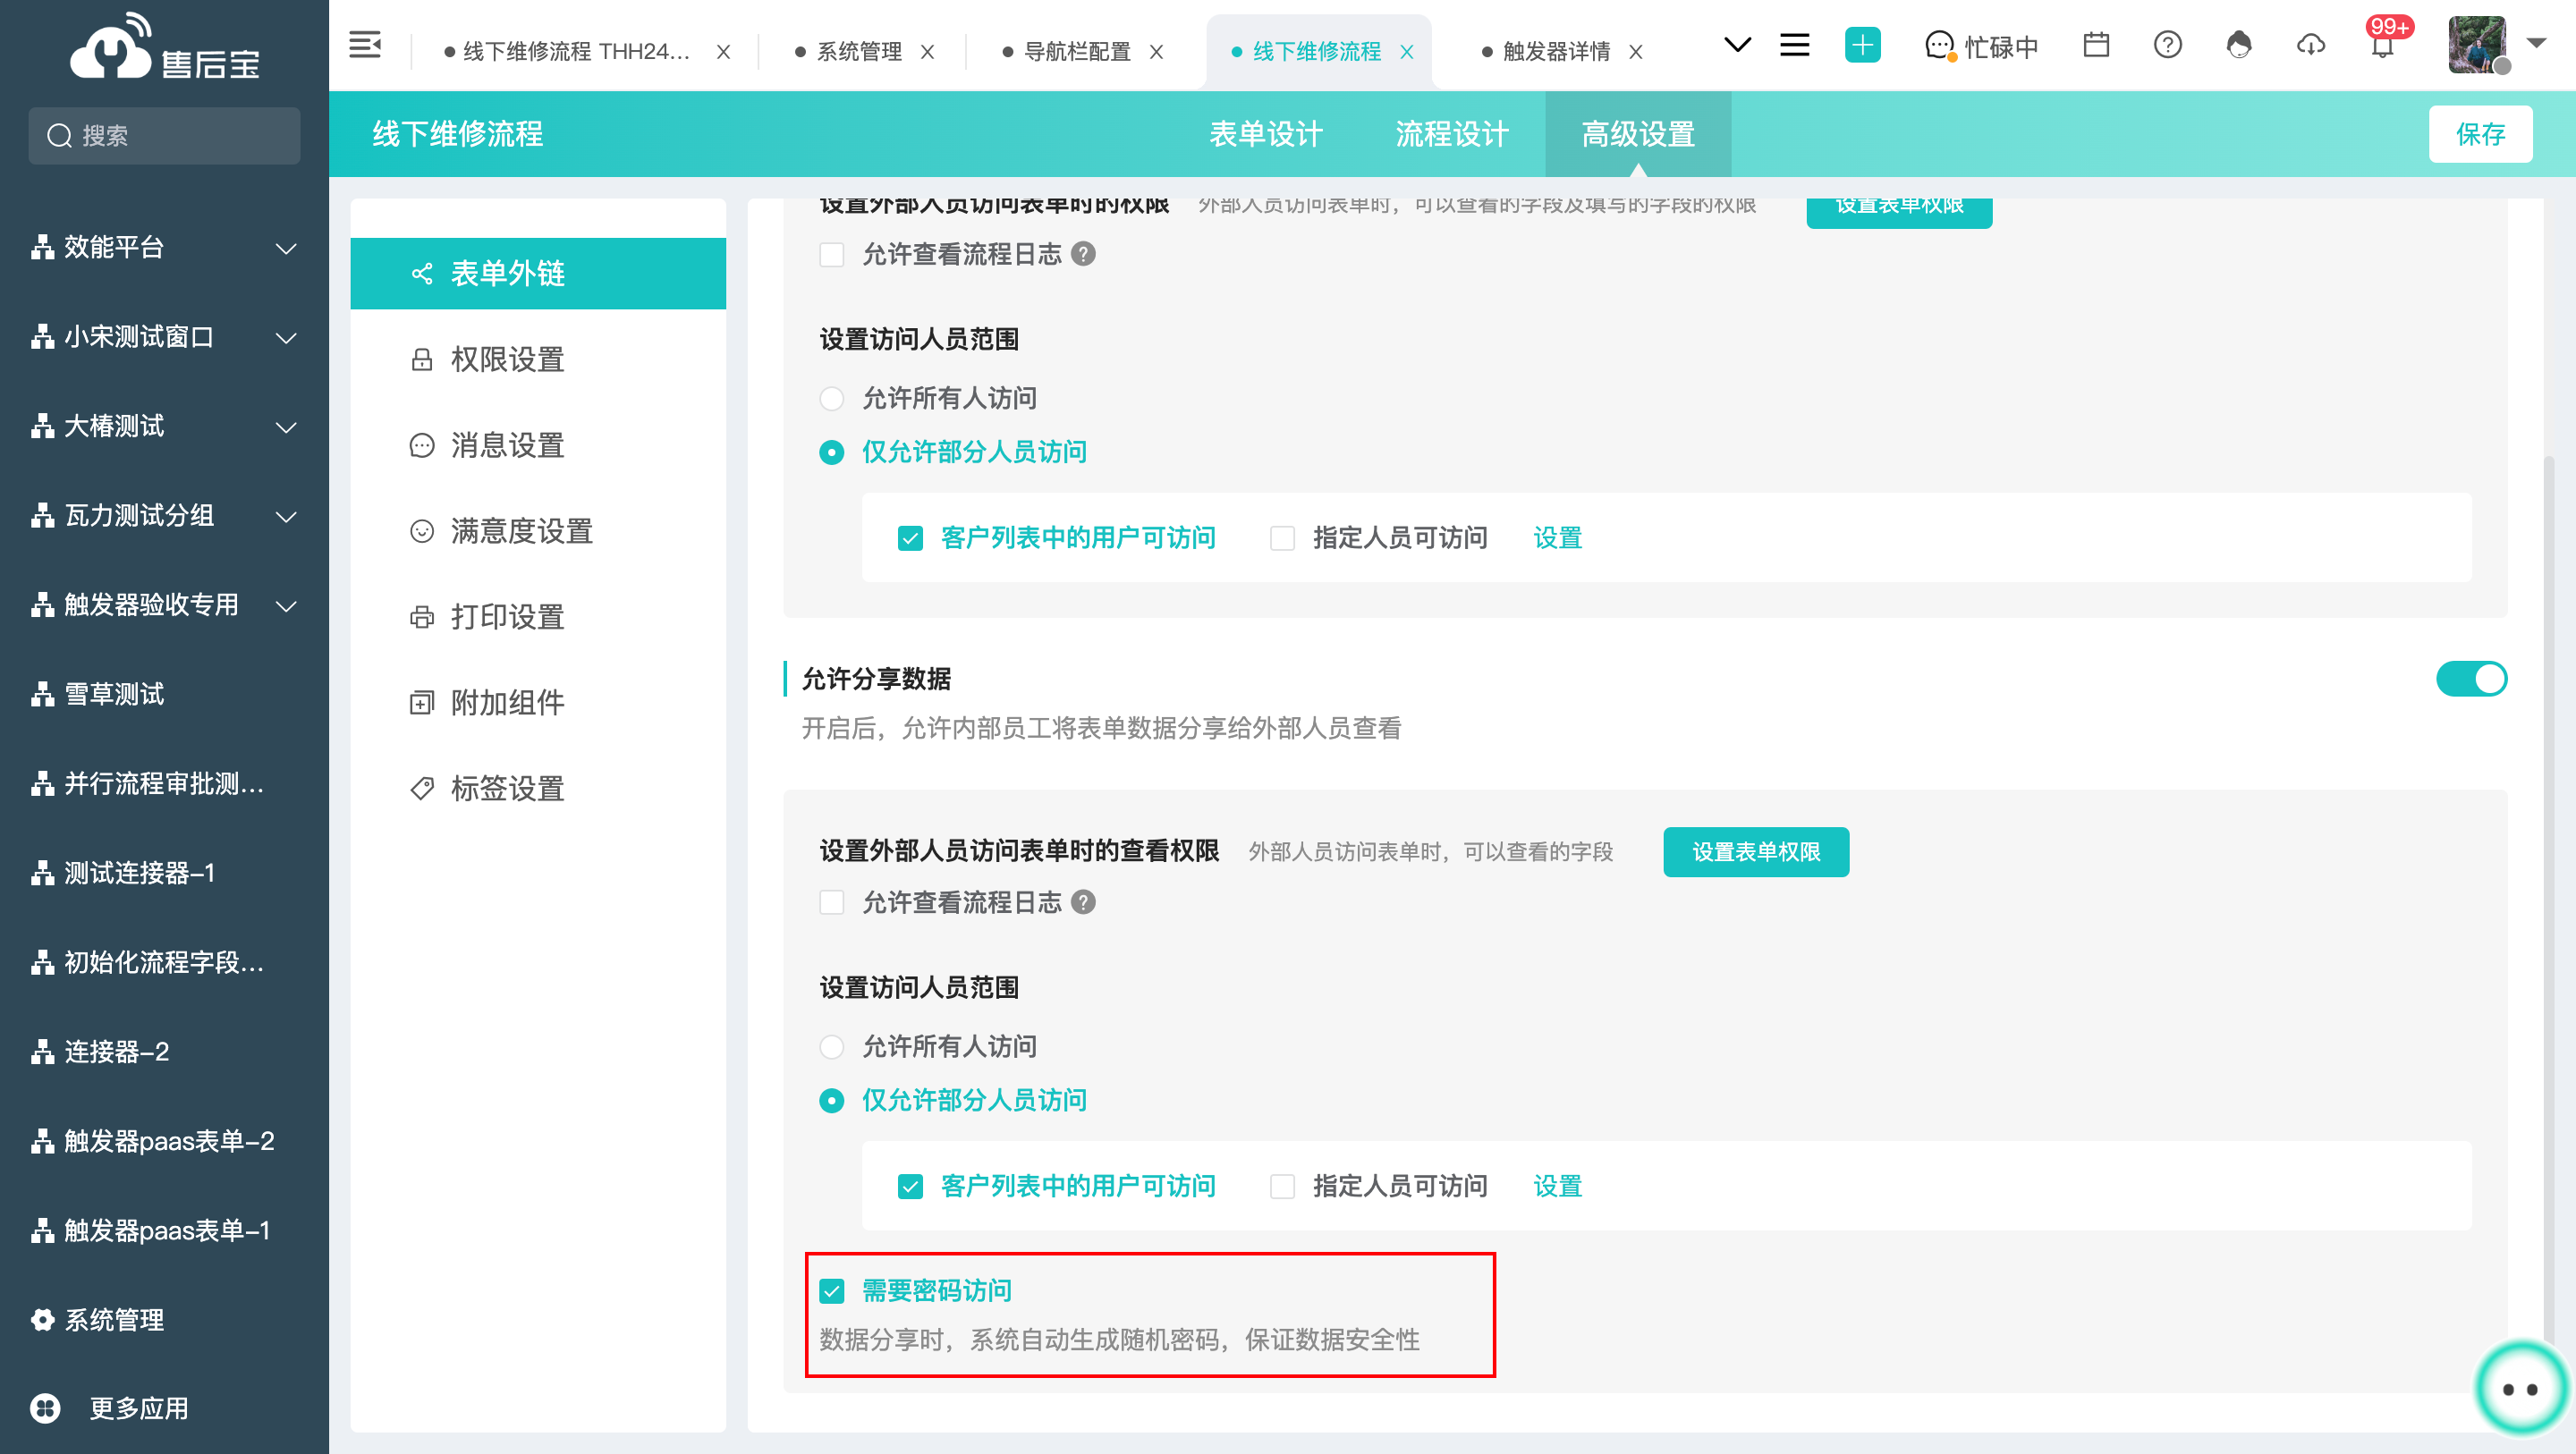Uncheck the second 客户列表中的用户可访问 checkbox
This screenshot has height=1454, width=2576.
pos(910,1186)
